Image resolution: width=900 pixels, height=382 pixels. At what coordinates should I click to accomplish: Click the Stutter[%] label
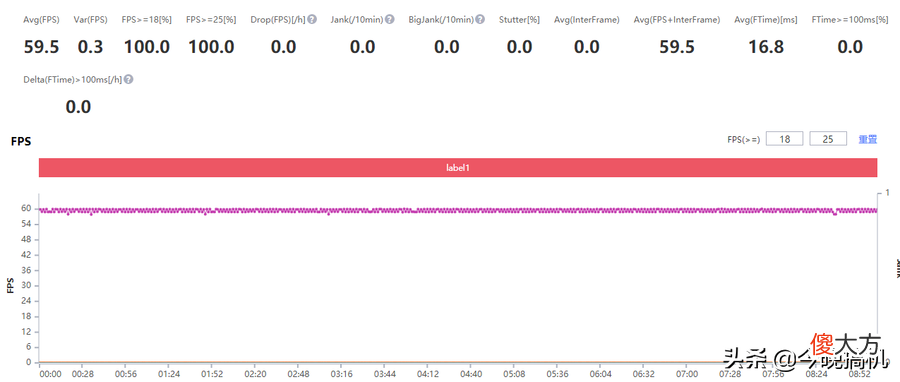(519, 20)
